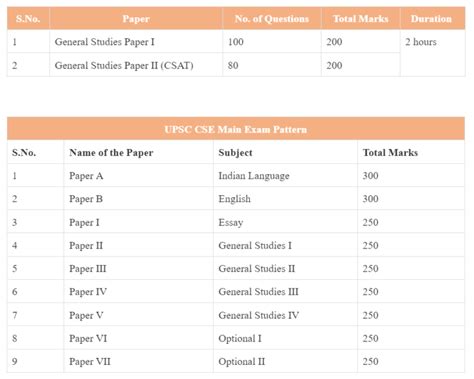
Task: Select the Paper B row name
Action: coord(138,199)
